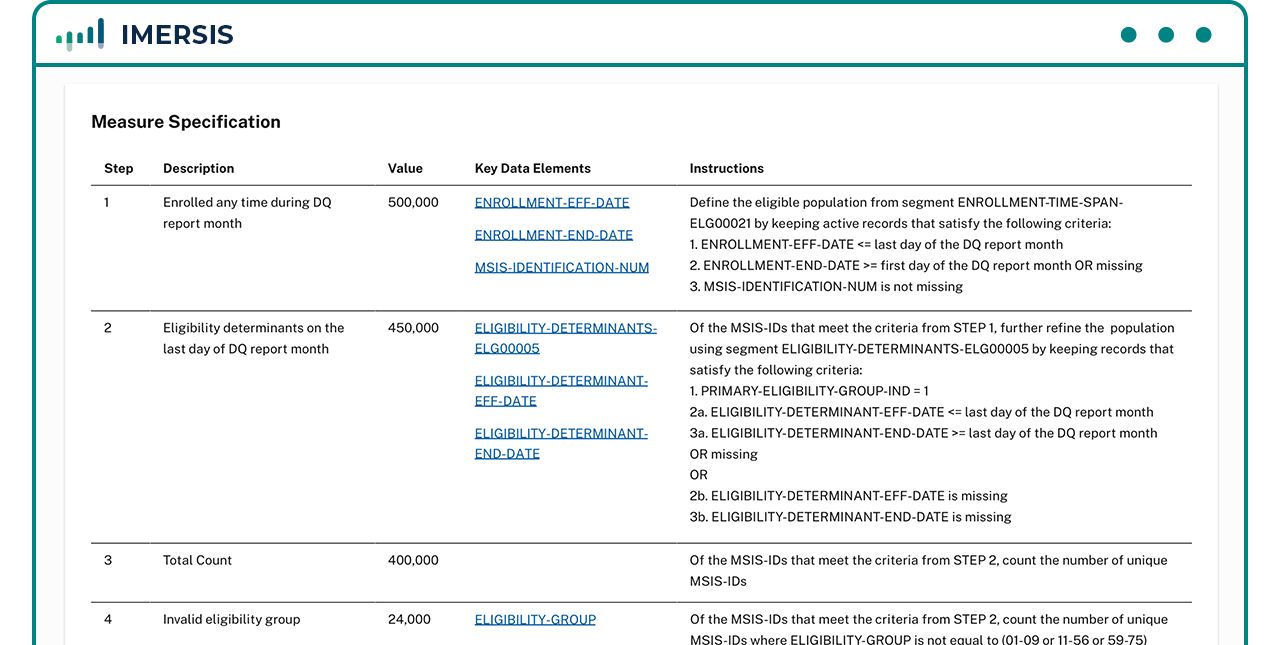Click 'Enrolled any time during DQ report month'
The height and width of the screenshot is (645, 1280).
pos(247,213)
